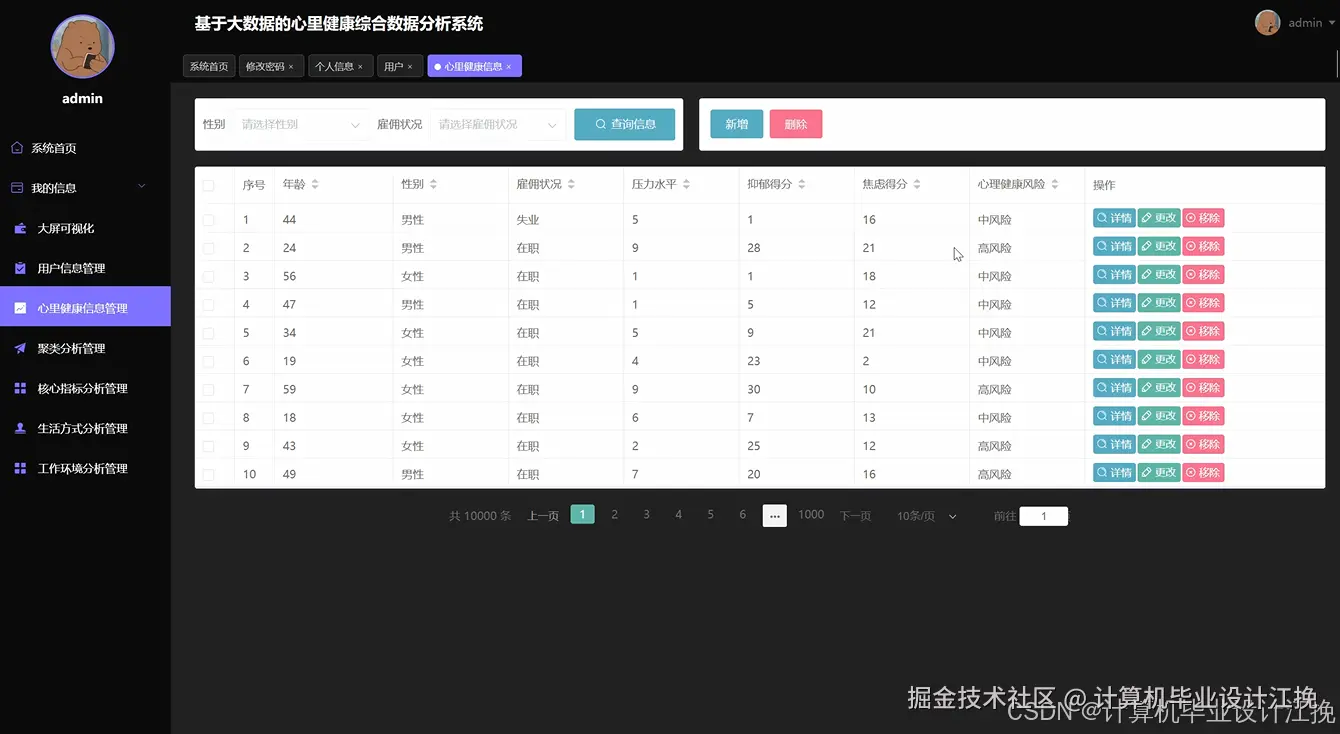Screen dimensions: 1340x734
Task: Sort table by 雇佣状况 column
Action: click(571, 185)
